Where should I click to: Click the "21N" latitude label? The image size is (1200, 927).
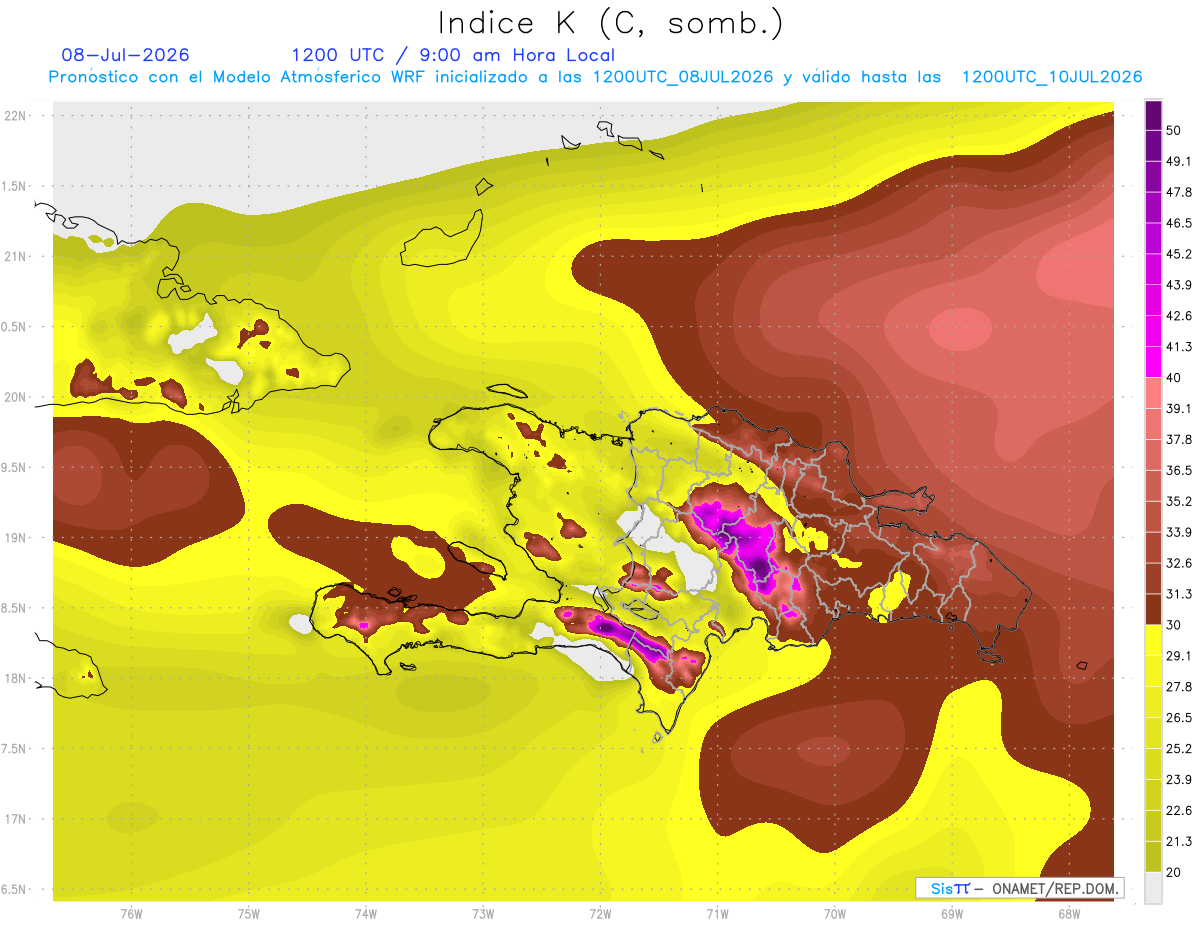[x=16, y=256]
